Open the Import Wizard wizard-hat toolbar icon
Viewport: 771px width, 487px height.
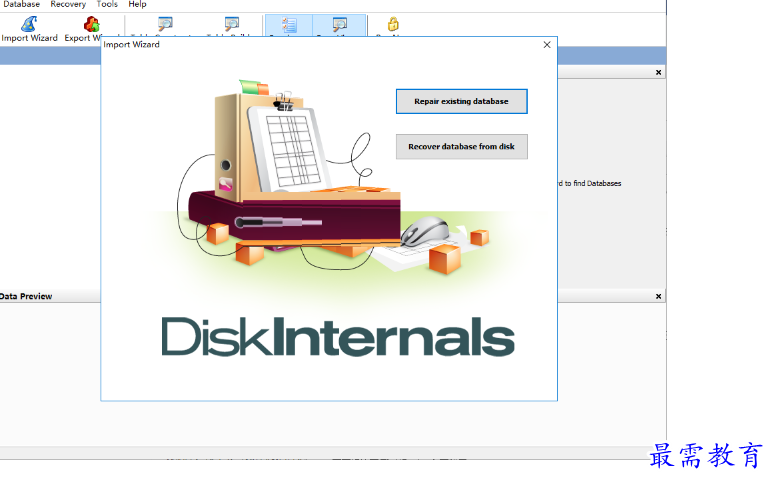coord(29,24)
